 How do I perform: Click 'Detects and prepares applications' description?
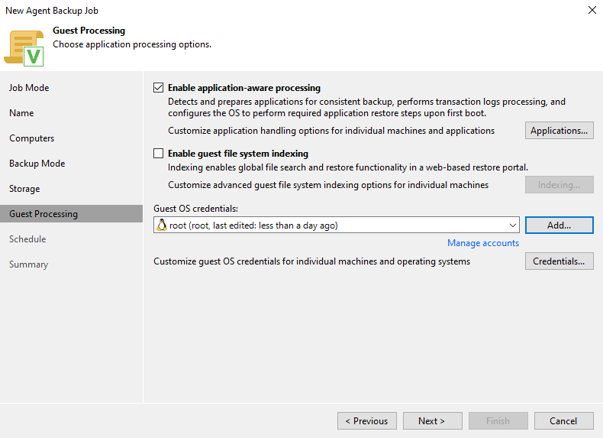[x=366, y=107]
